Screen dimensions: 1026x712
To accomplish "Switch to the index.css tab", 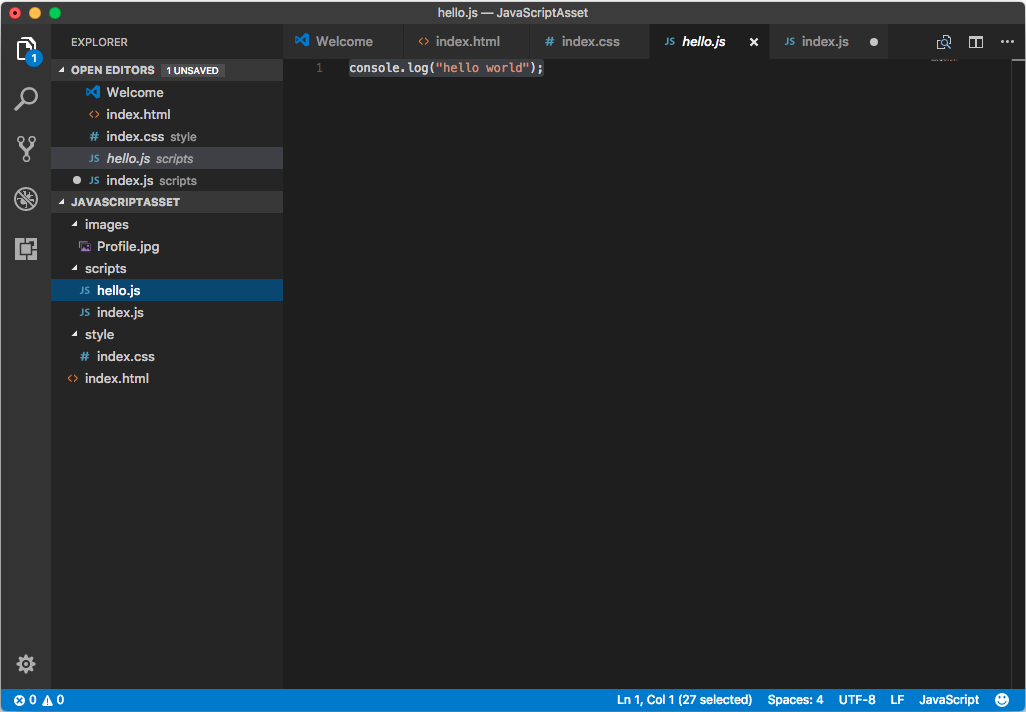I will coord(590,41).
